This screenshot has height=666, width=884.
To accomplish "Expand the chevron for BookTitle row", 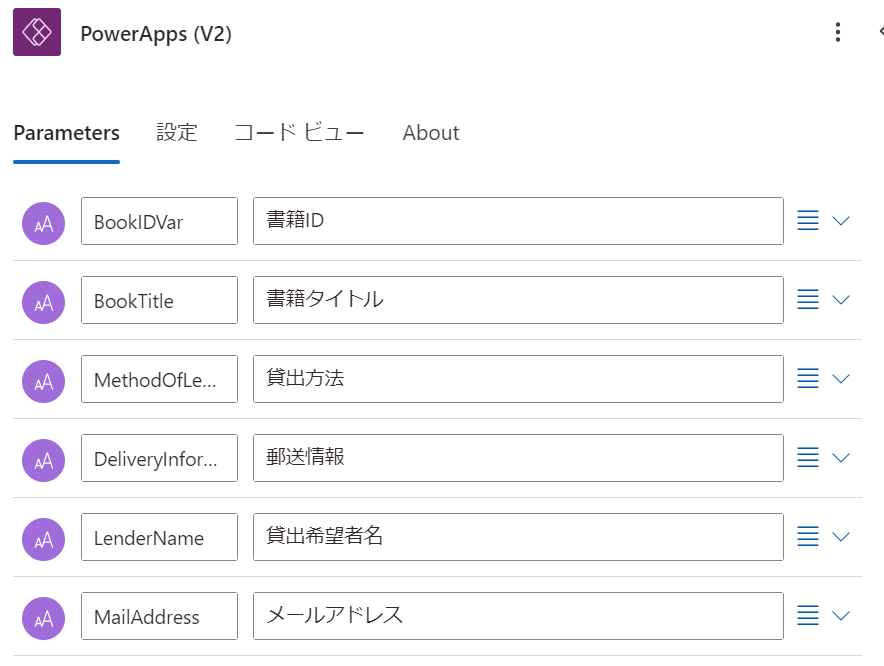I will coord(841,299).
